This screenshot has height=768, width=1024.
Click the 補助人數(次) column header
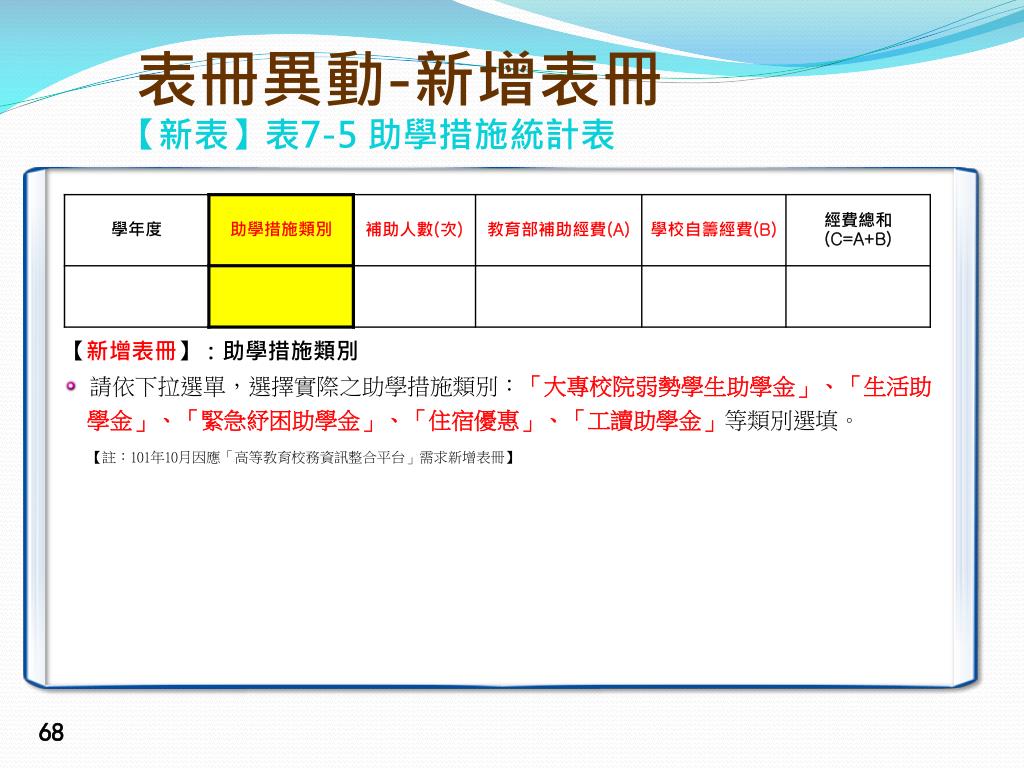414,230
